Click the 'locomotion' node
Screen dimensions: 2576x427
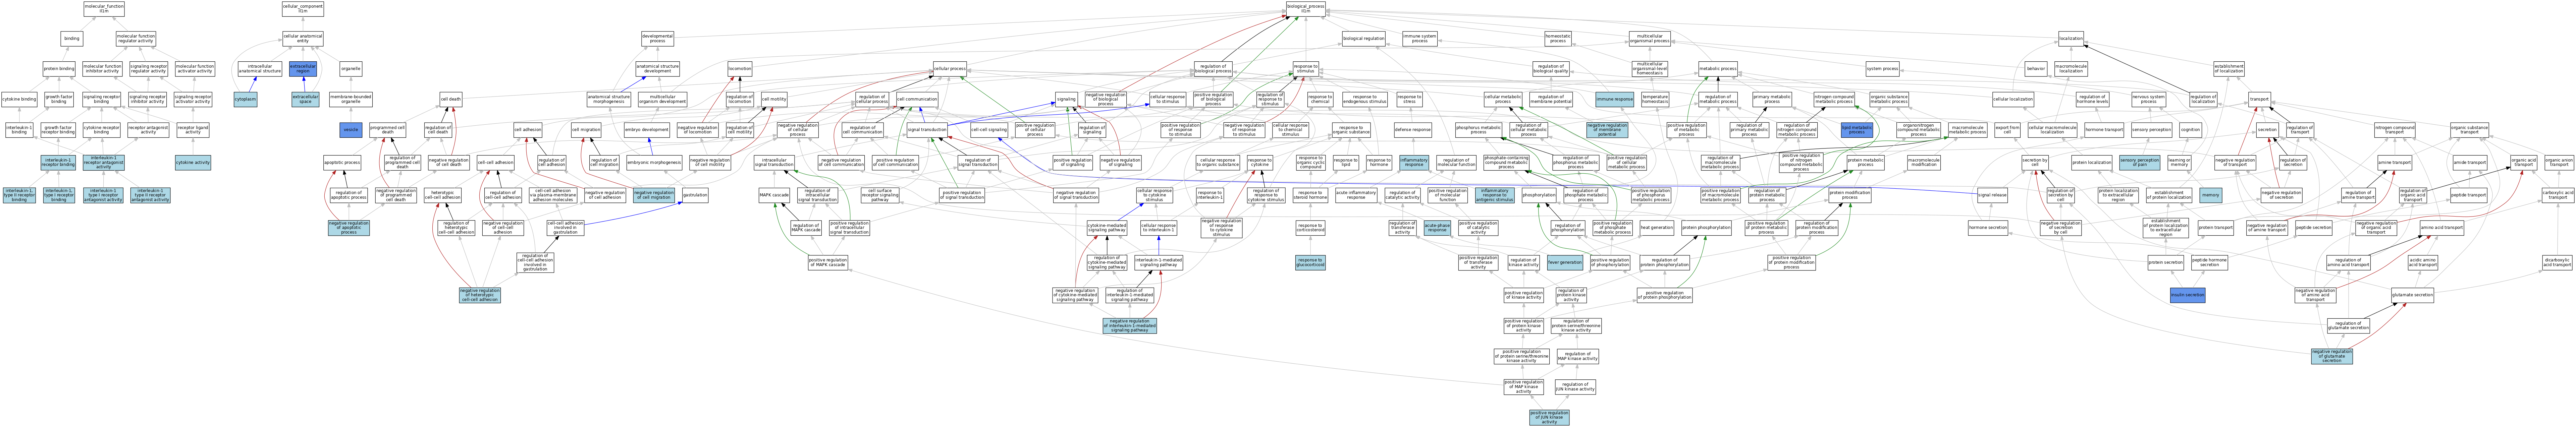click(x=740, y=69)
